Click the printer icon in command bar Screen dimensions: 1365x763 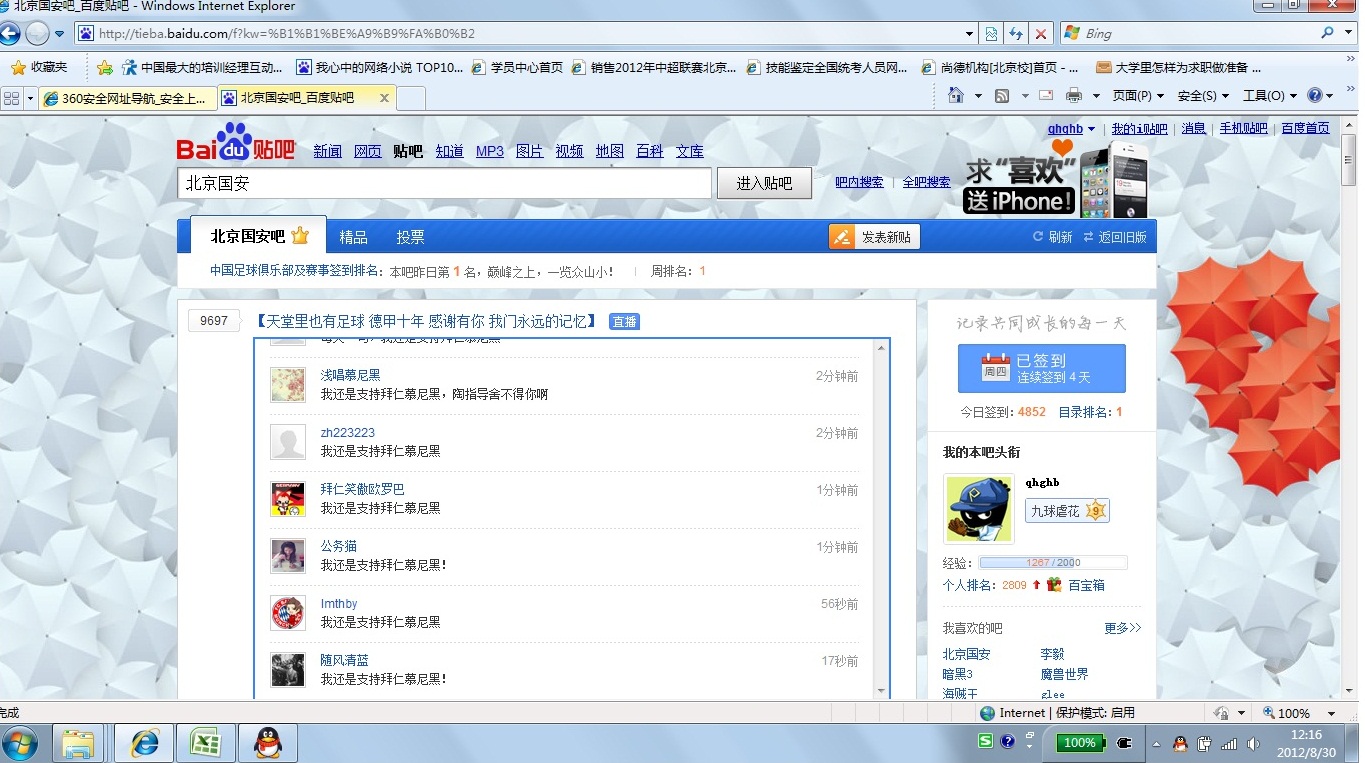pos(1074,96)
